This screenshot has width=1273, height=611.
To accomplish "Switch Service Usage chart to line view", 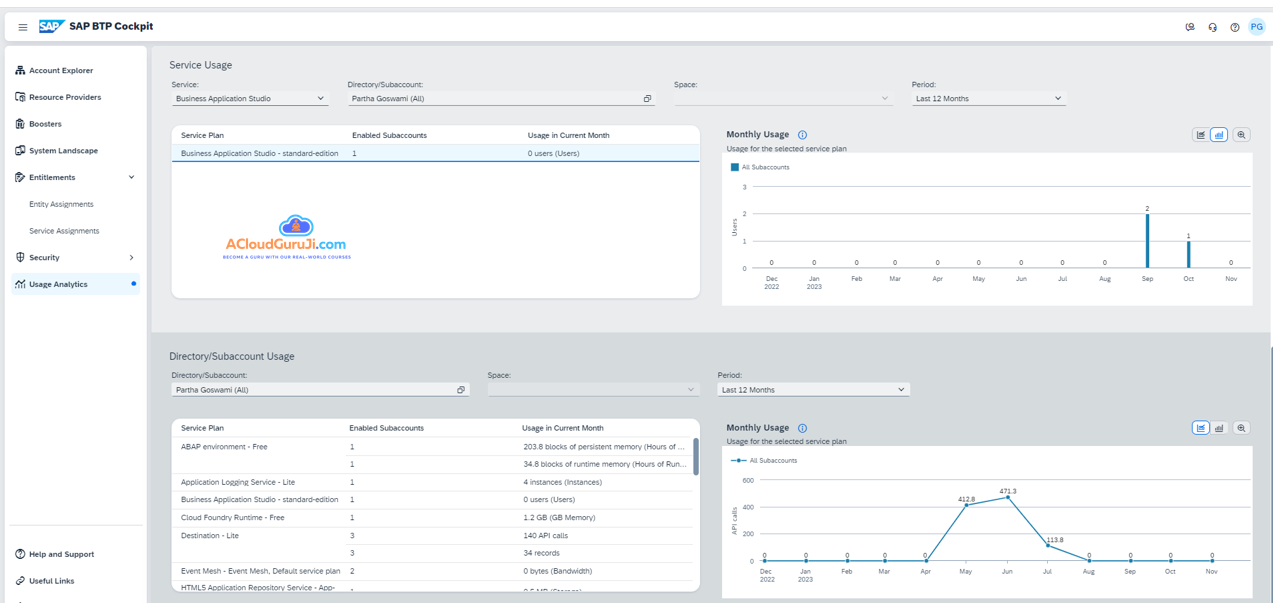I will coord(1200,135).
